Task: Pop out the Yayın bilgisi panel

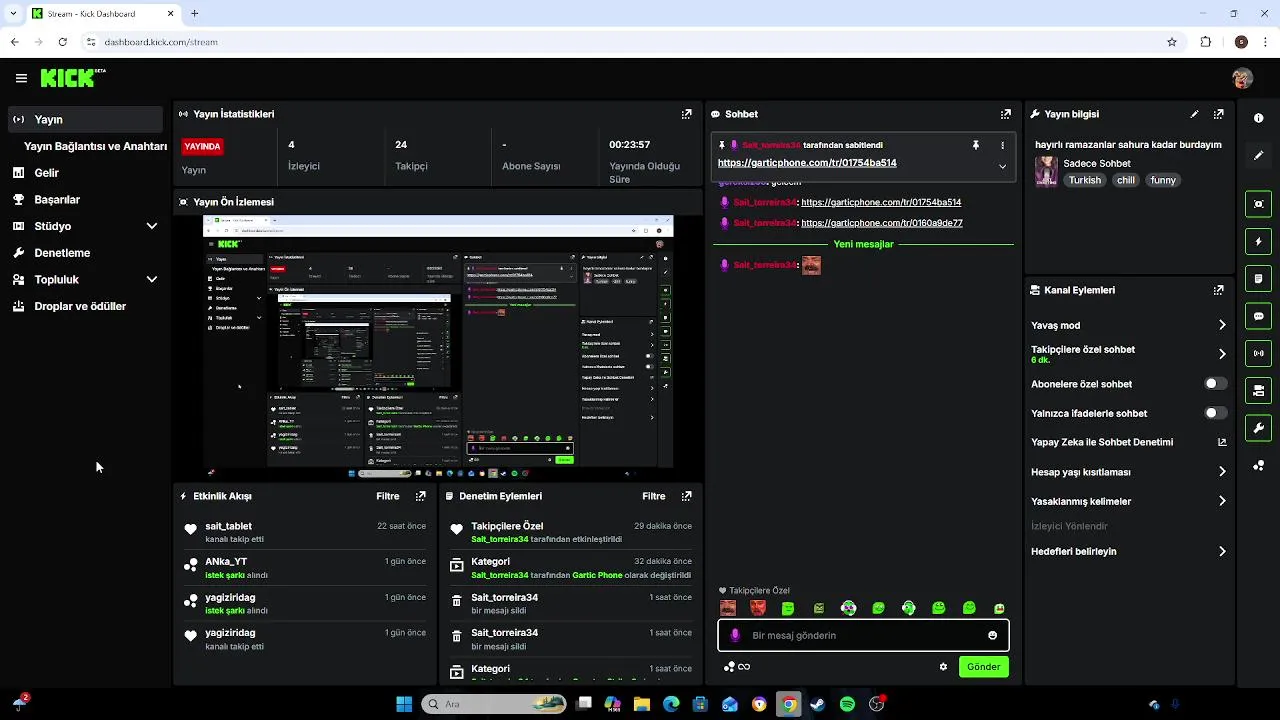Action: (1218, 114)
